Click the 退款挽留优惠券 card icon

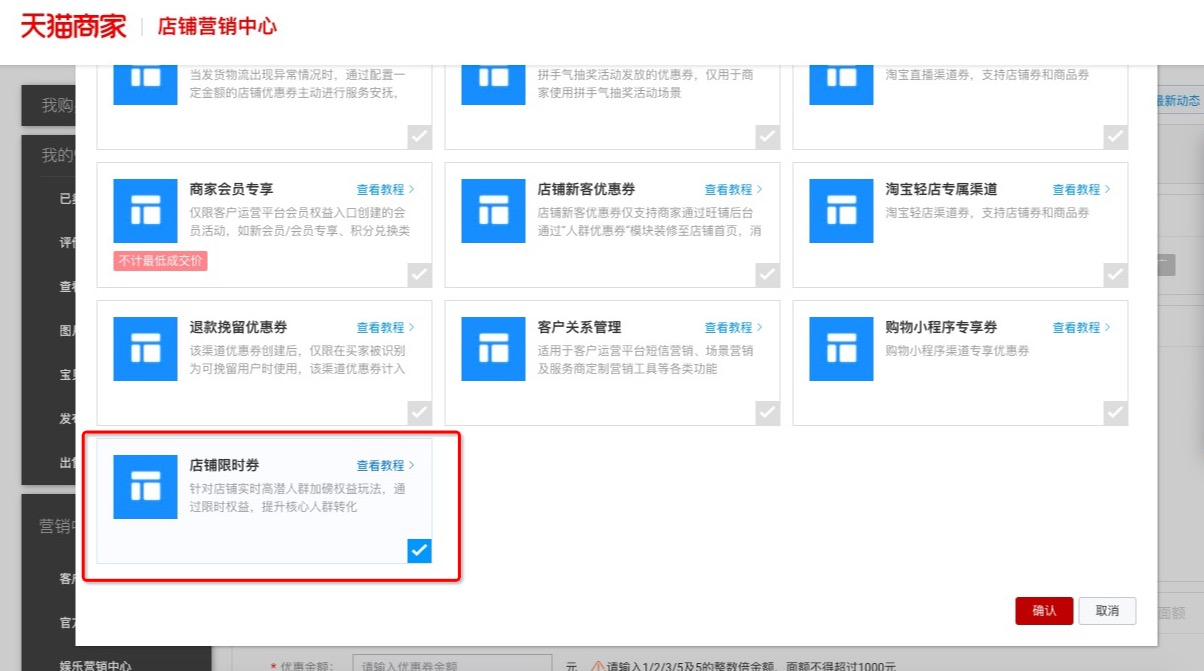click(146, 349)
